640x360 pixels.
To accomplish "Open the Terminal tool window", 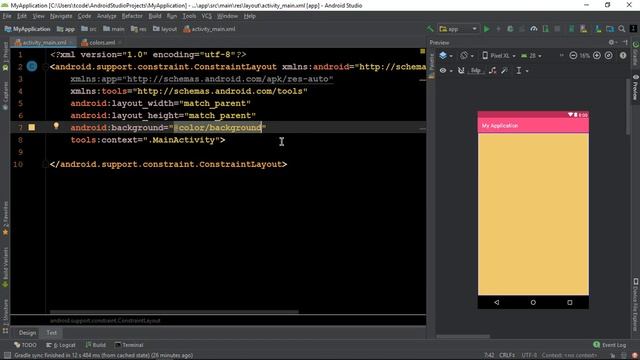I will (129, 345).
